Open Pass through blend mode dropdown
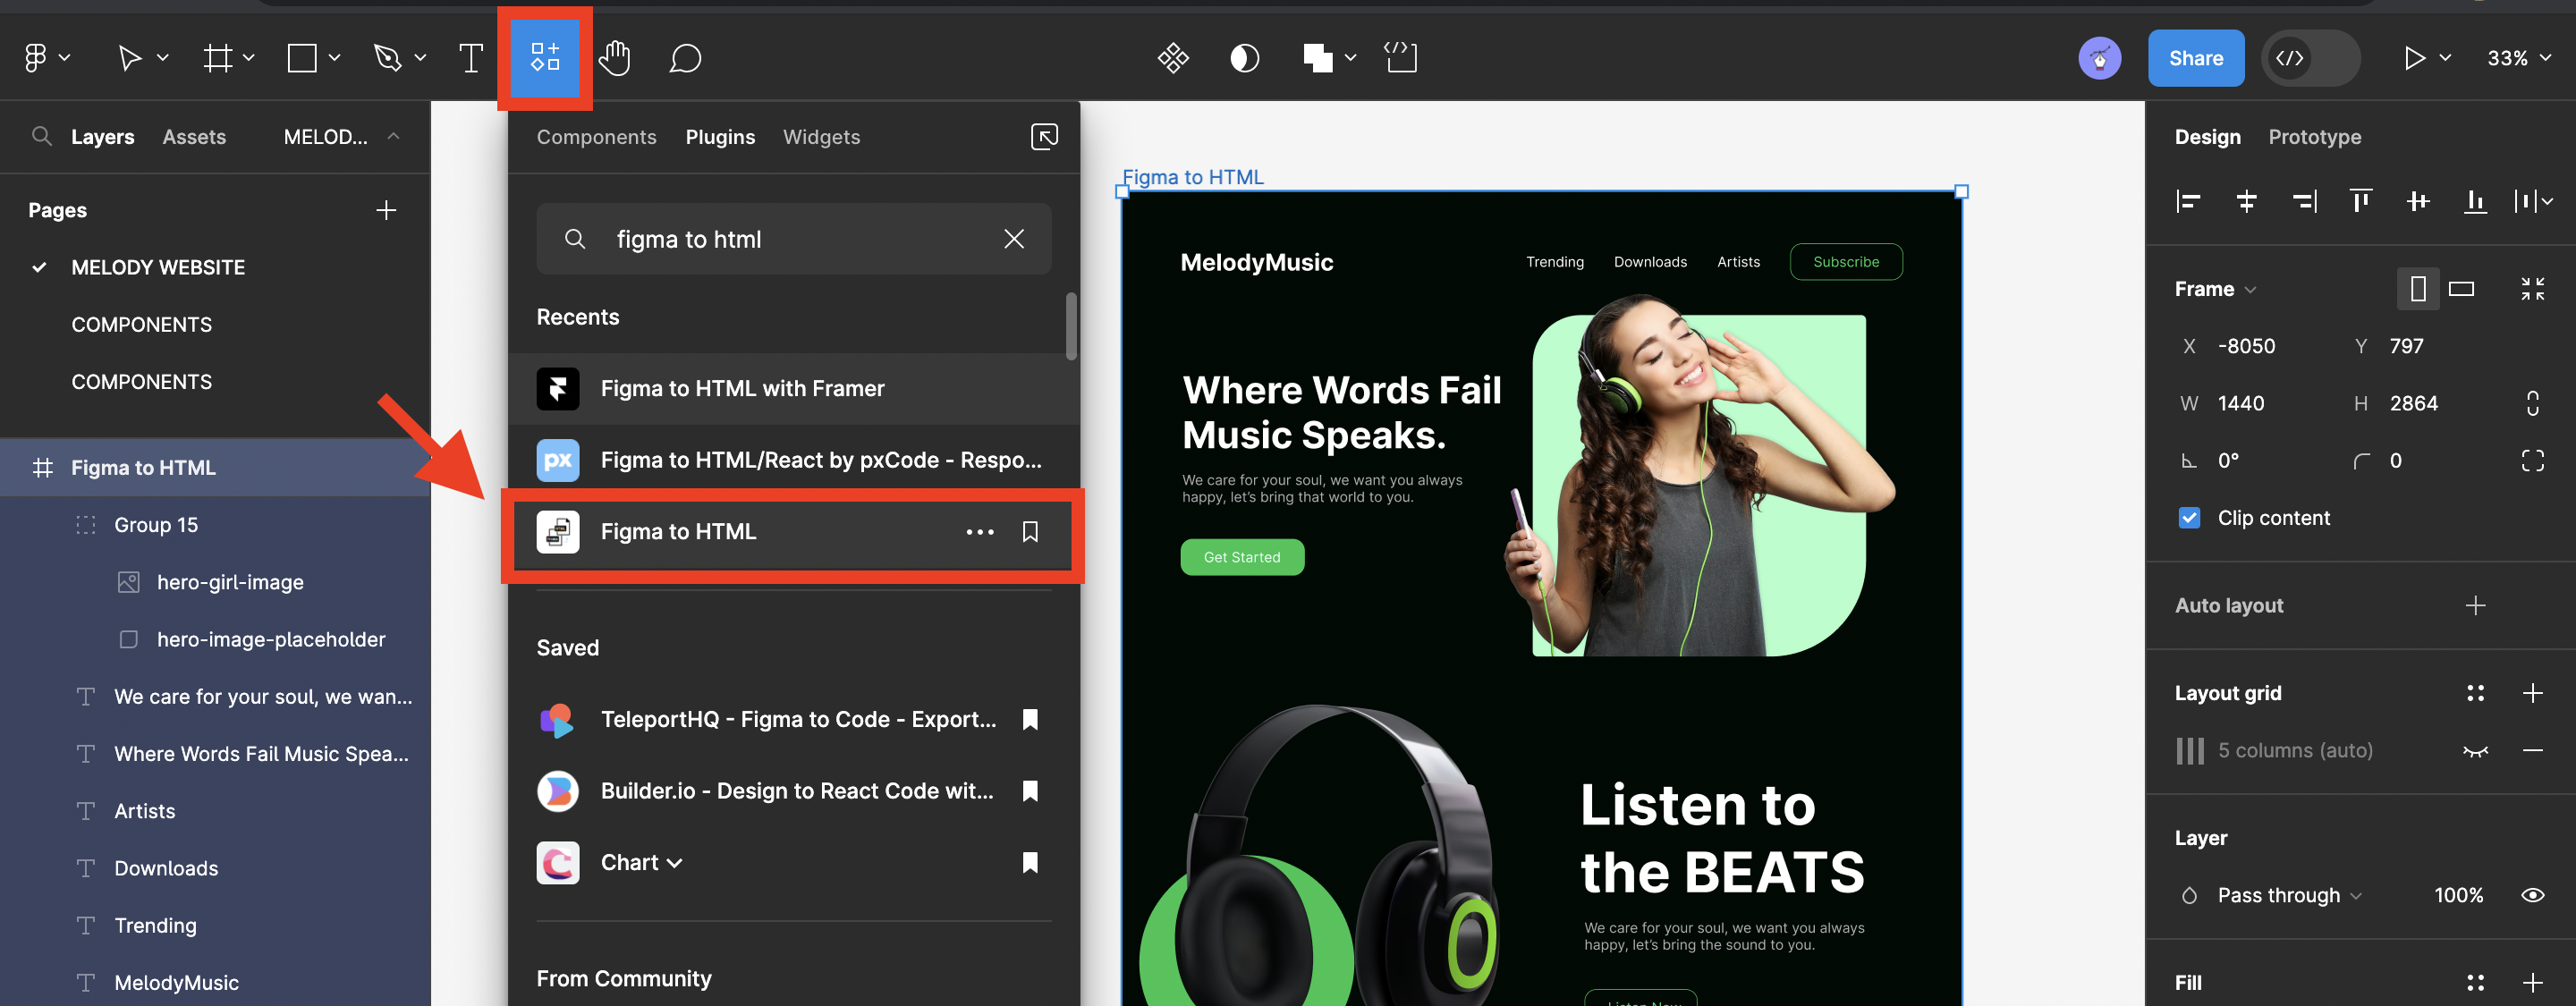This screenshot has width=2576, height=1006. (2289, 895)
